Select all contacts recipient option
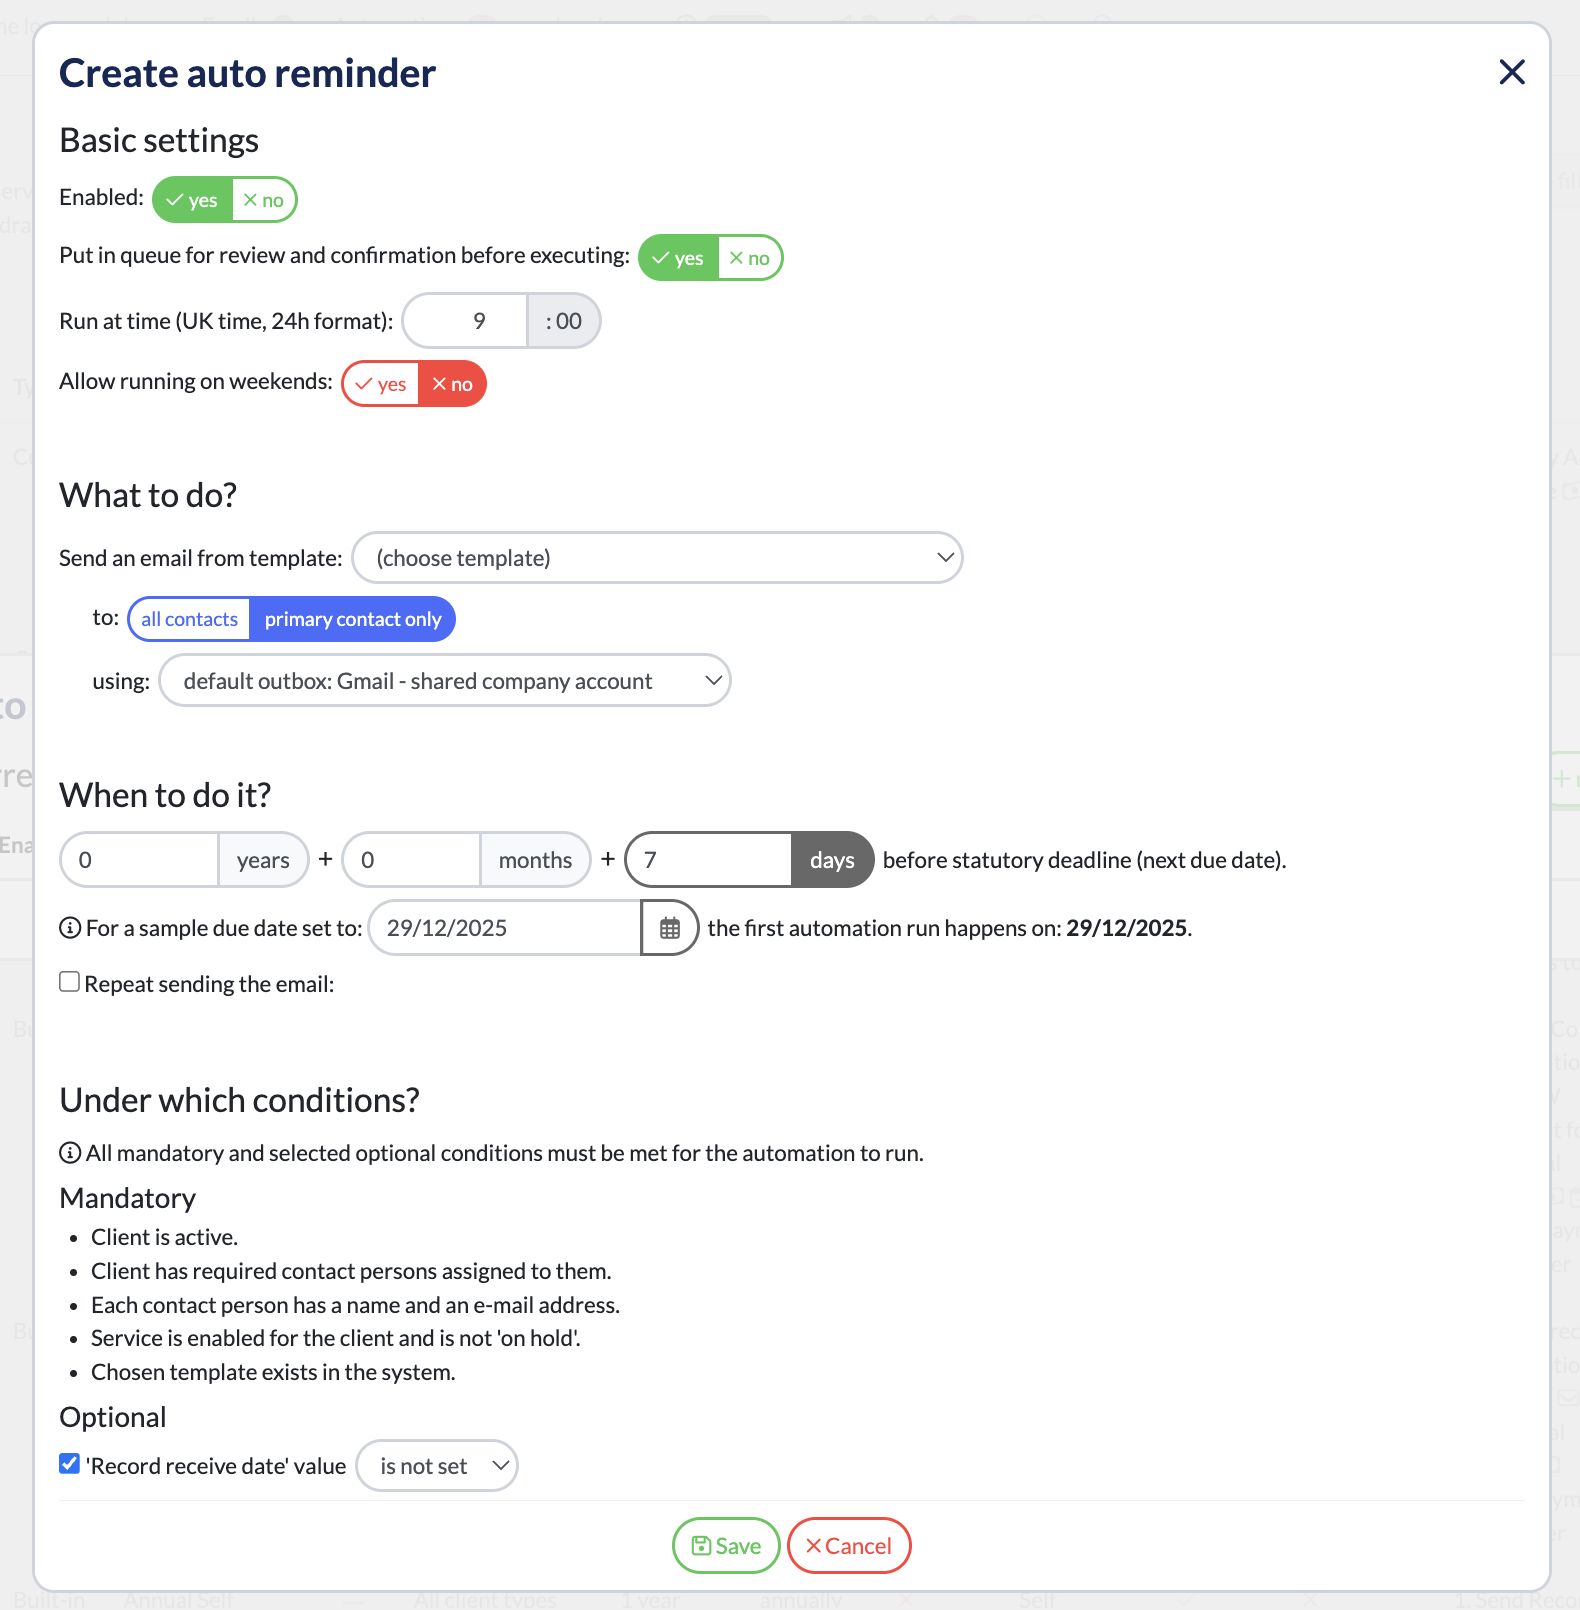Image resolution: width=1580 pixels, height=1610 pixels. [x=190, y=620]
